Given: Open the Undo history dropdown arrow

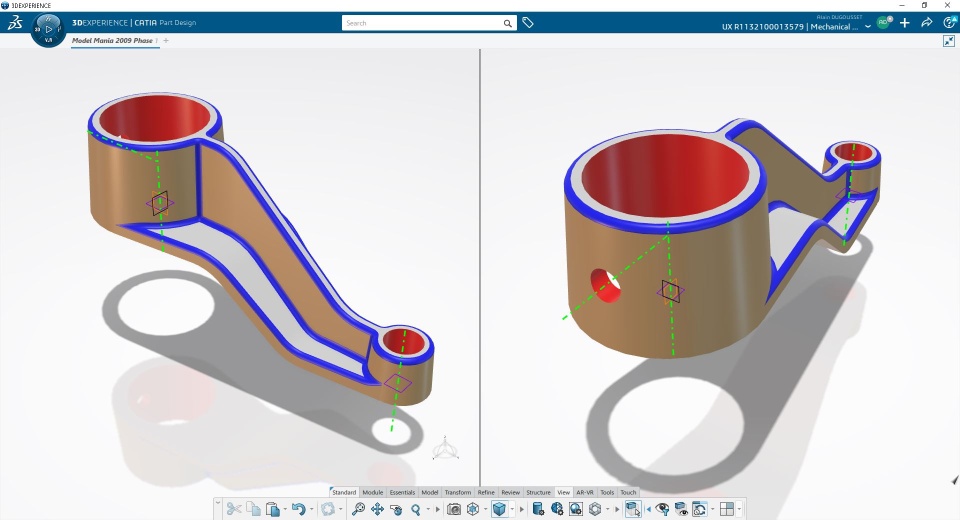Looking at the screenshot, I should click(x=312, y=510).
